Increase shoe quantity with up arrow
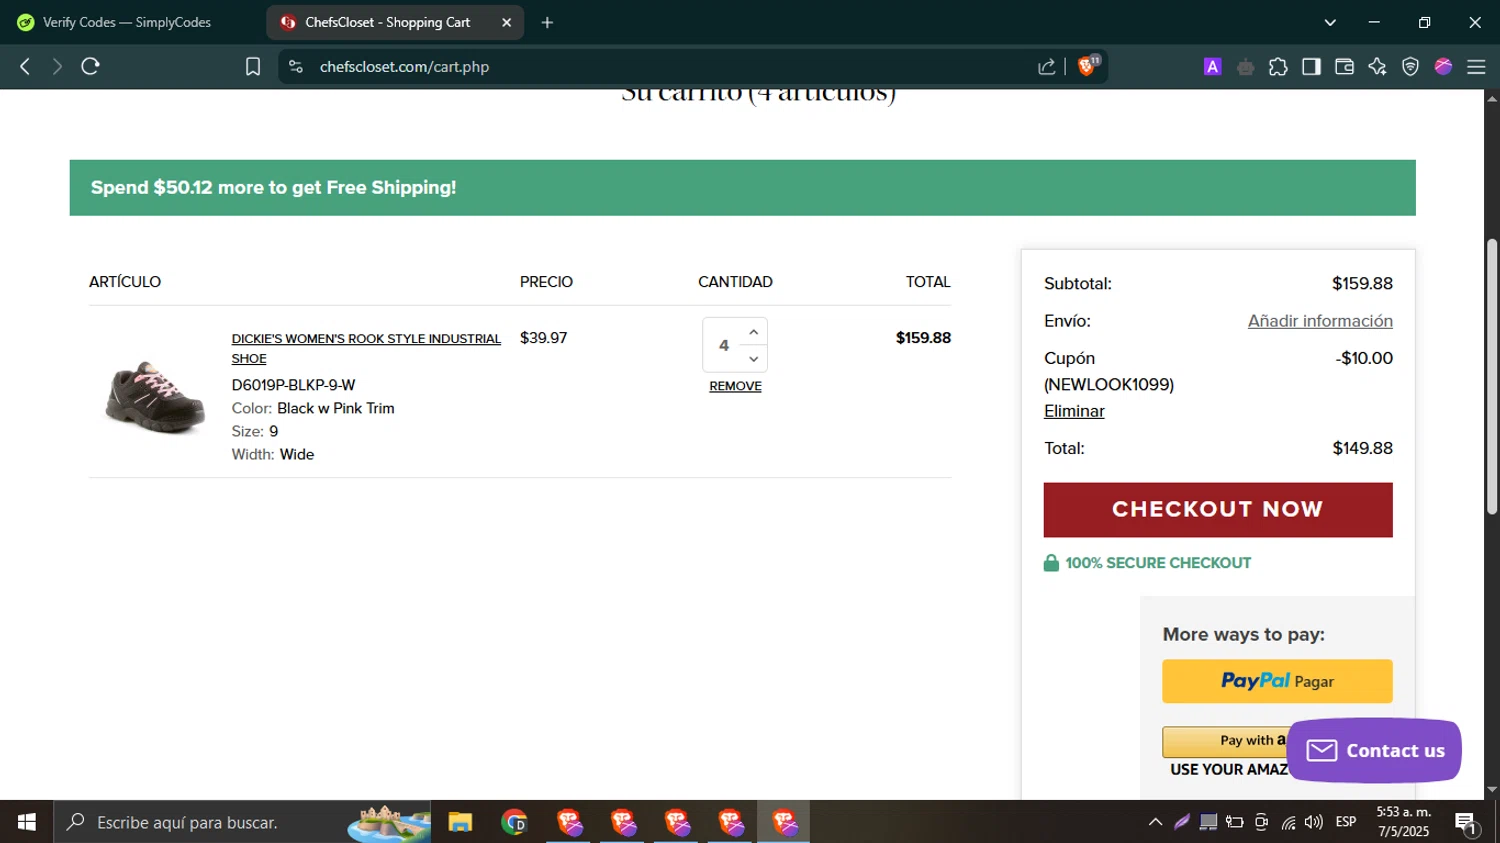Image resolution: width=1500 pixels, height=843 pixels. click(x=754, y=332)
